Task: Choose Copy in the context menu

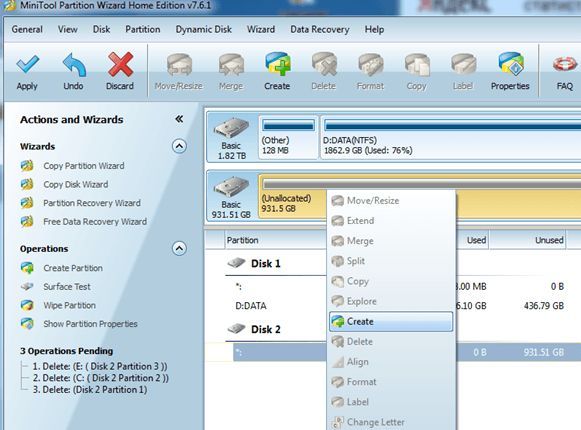Action: click(391, 281)
